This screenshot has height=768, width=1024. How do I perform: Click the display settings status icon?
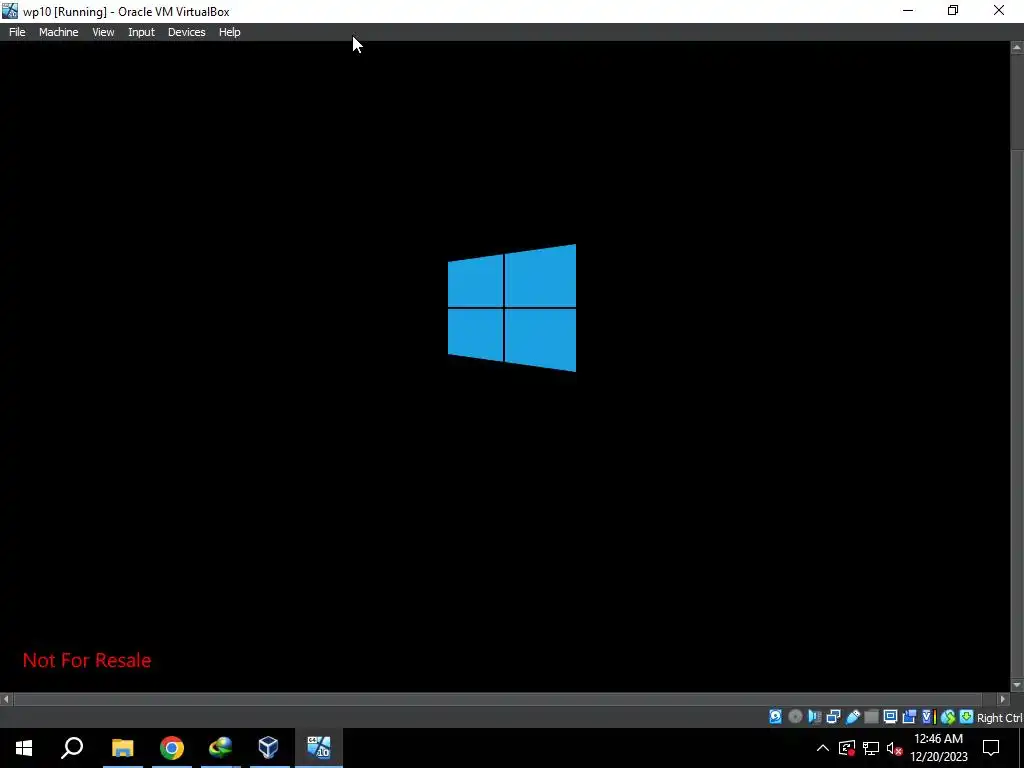tap(890, 717)
